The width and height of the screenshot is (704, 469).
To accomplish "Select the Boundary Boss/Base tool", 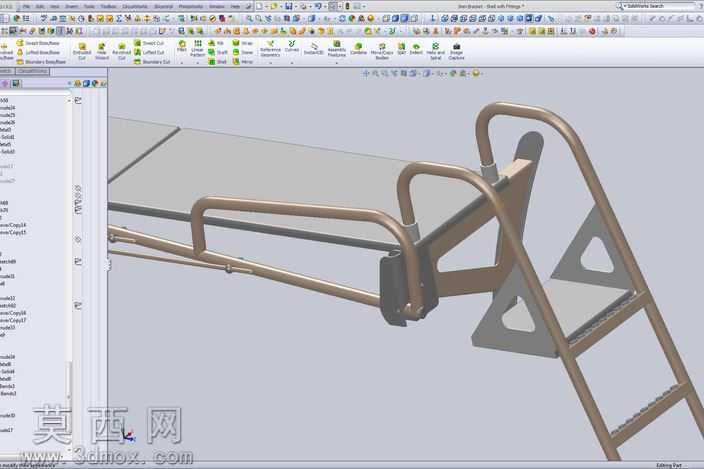I will coord(41,62).
